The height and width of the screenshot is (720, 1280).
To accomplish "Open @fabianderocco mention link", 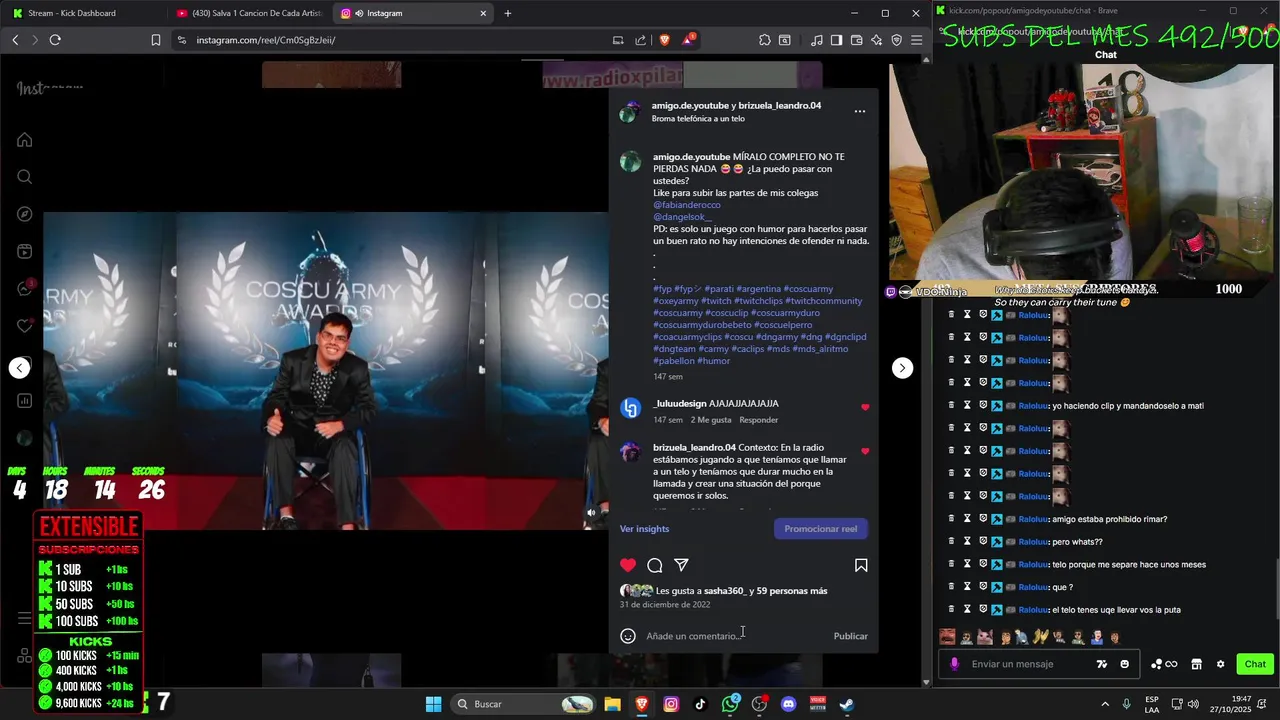I will (x=687, y=205).
